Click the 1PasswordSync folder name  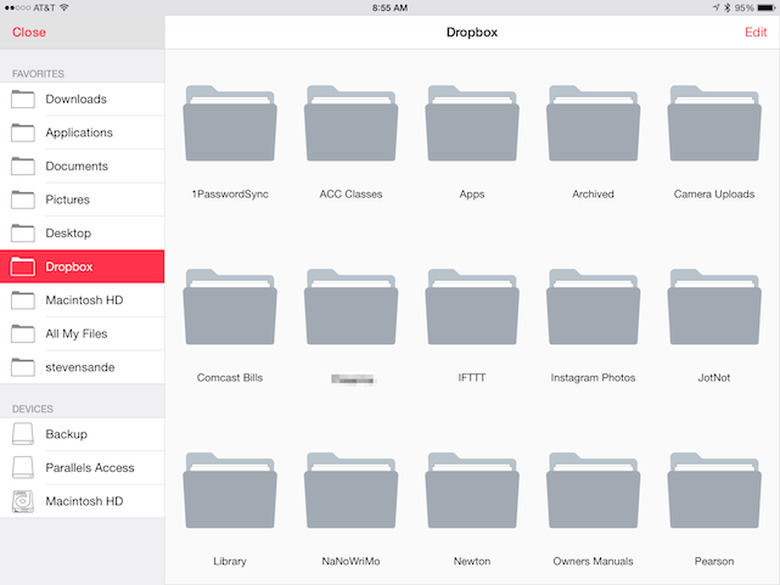(x=230, y=194)
